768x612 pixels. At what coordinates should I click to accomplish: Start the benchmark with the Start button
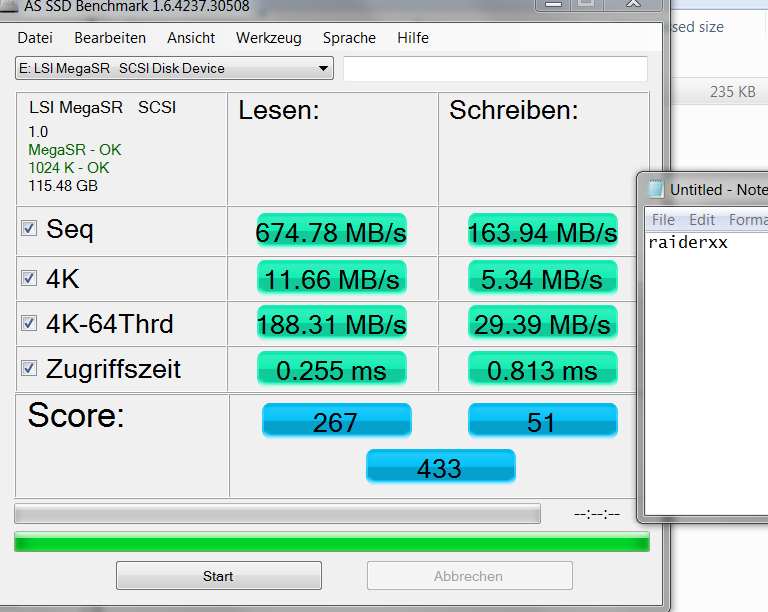click(218, 576)
